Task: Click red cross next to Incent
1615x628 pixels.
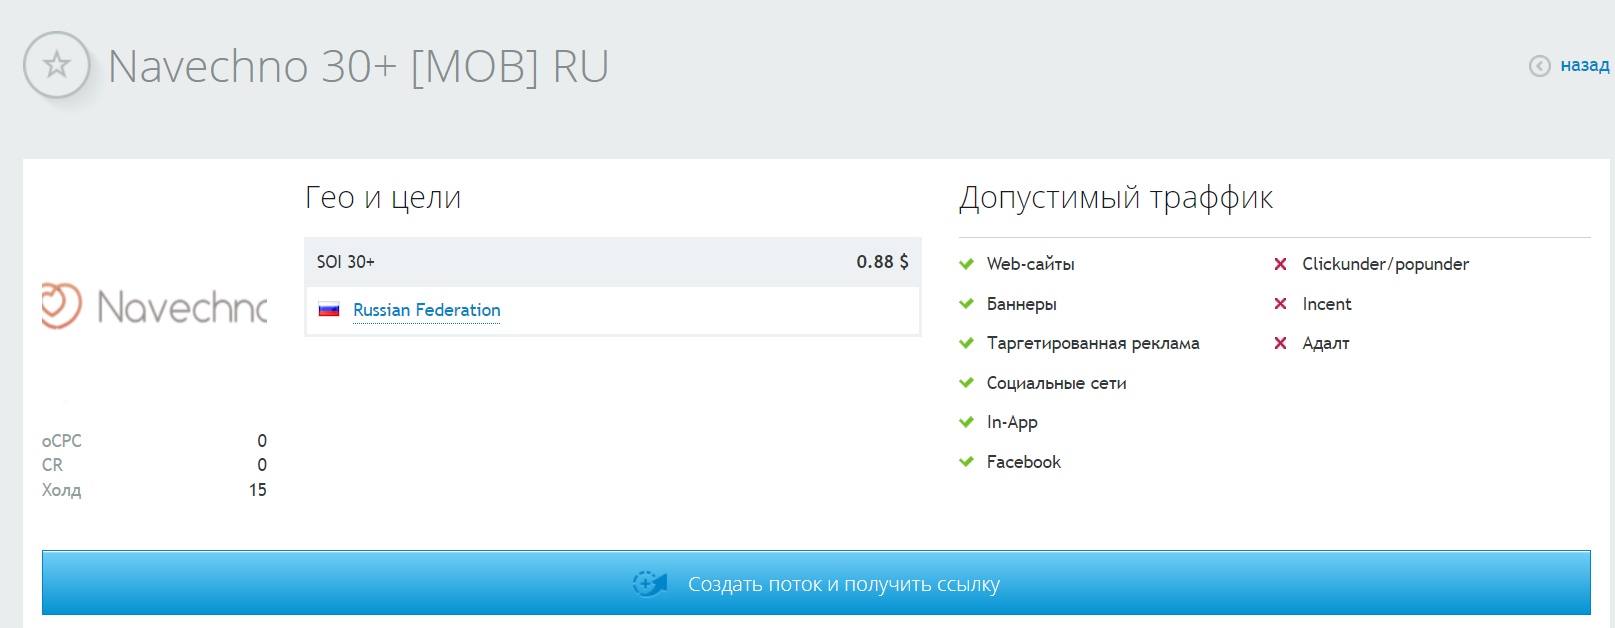Action: [1280, 304]
